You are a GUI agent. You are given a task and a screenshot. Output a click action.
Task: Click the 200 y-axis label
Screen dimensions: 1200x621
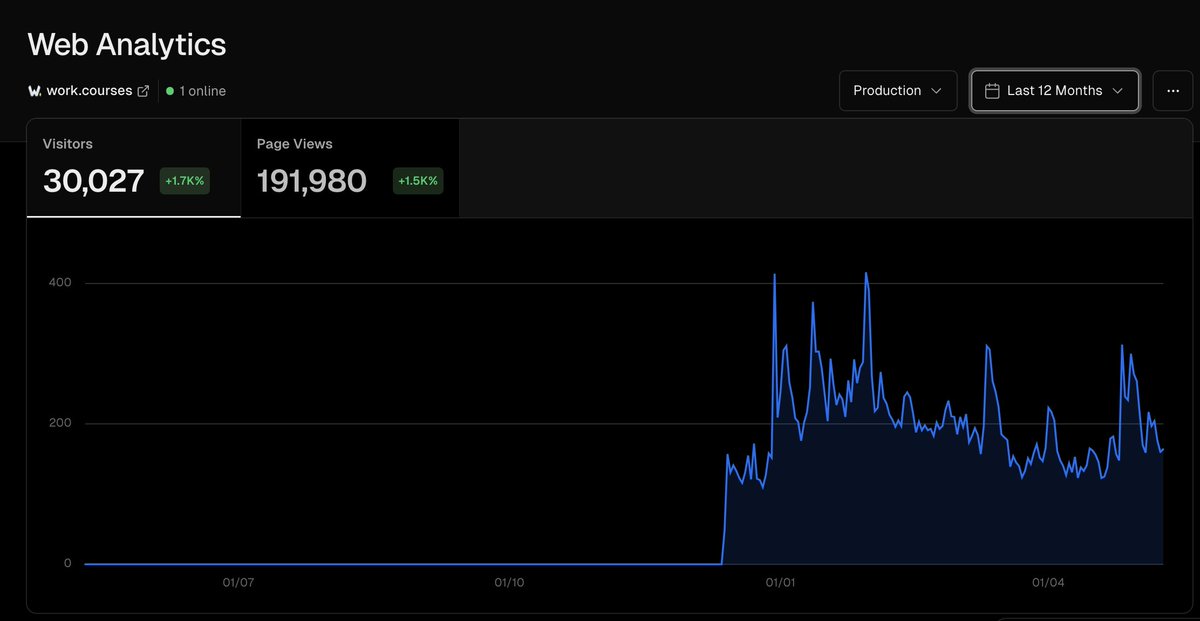click(x=60, y=423)
